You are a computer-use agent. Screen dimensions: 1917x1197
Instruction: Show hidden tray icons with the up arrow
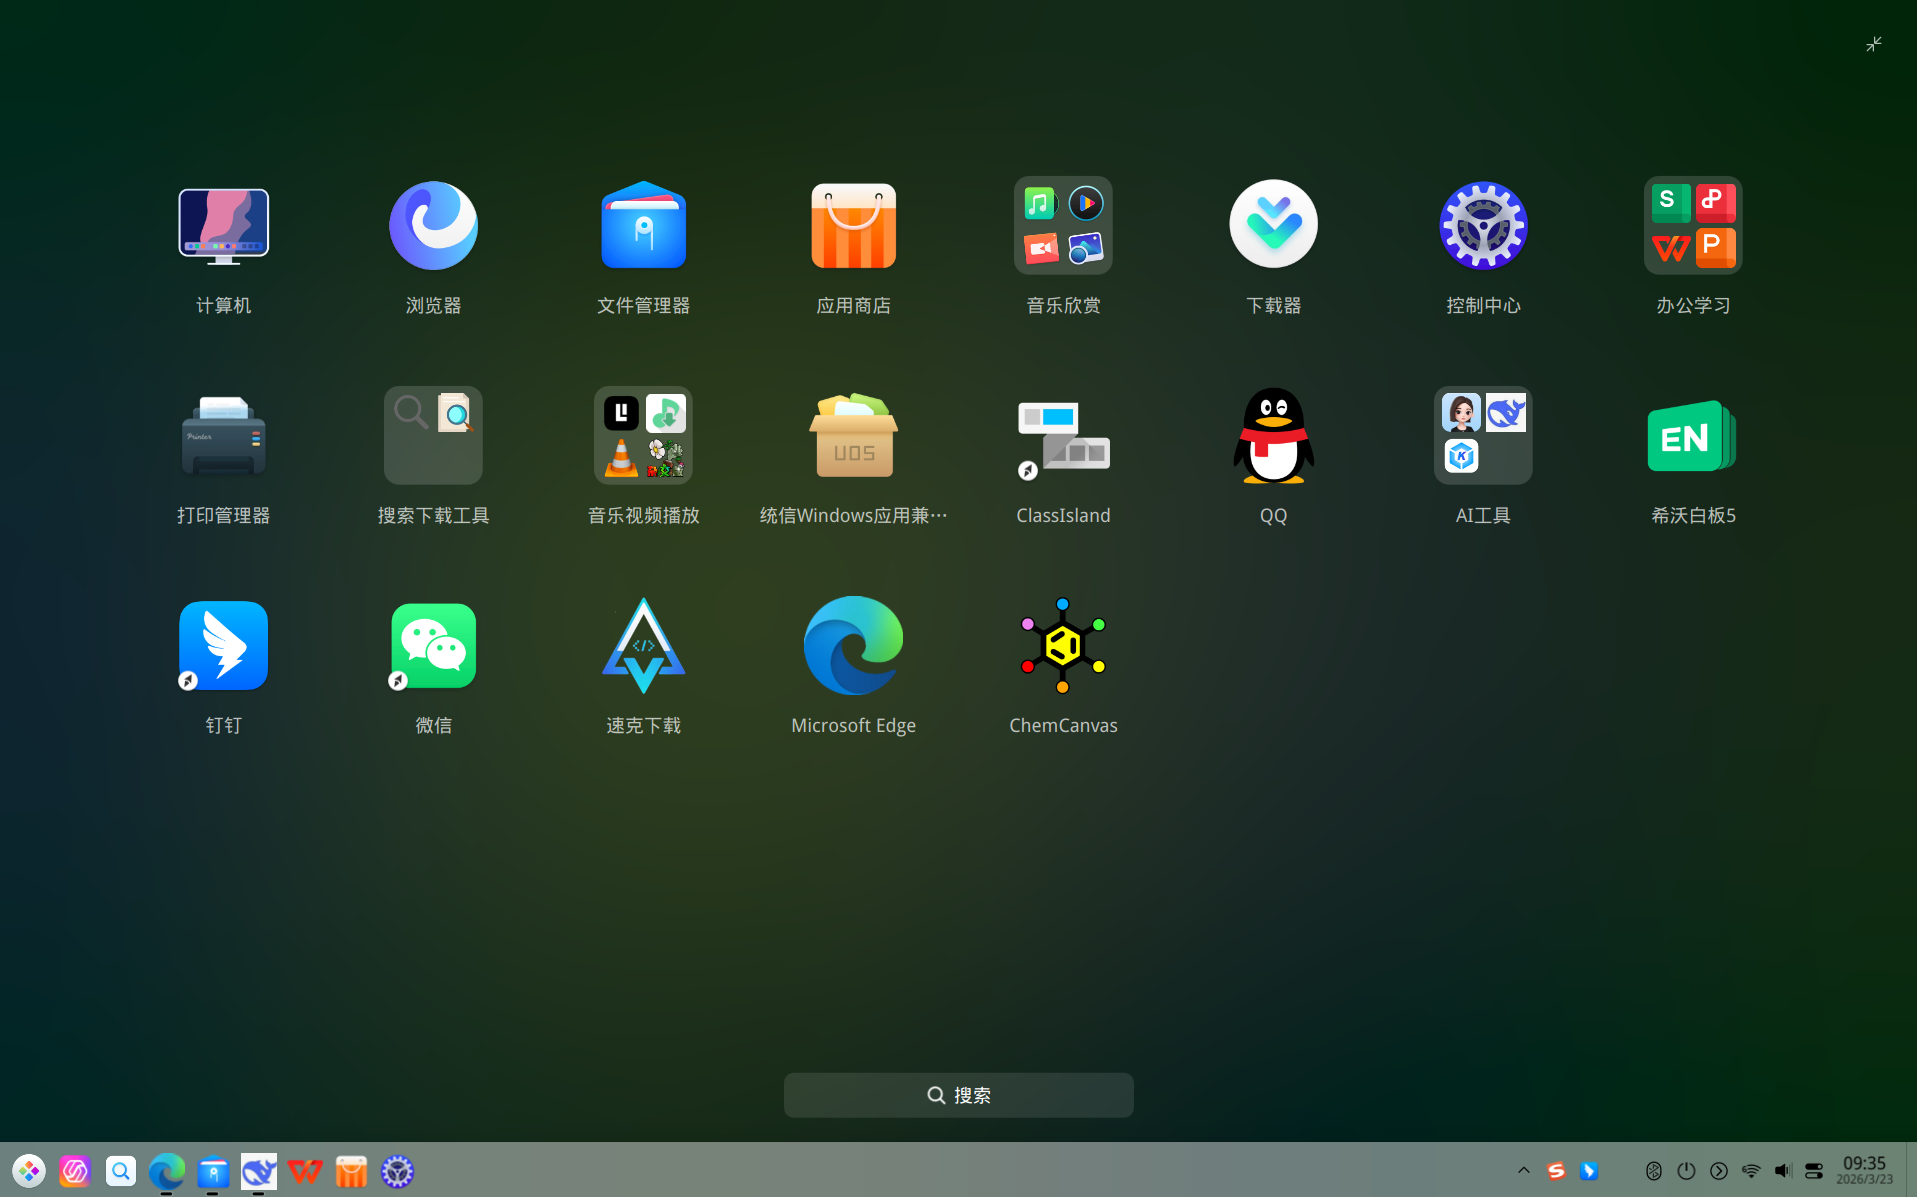coord(1523,1170)
